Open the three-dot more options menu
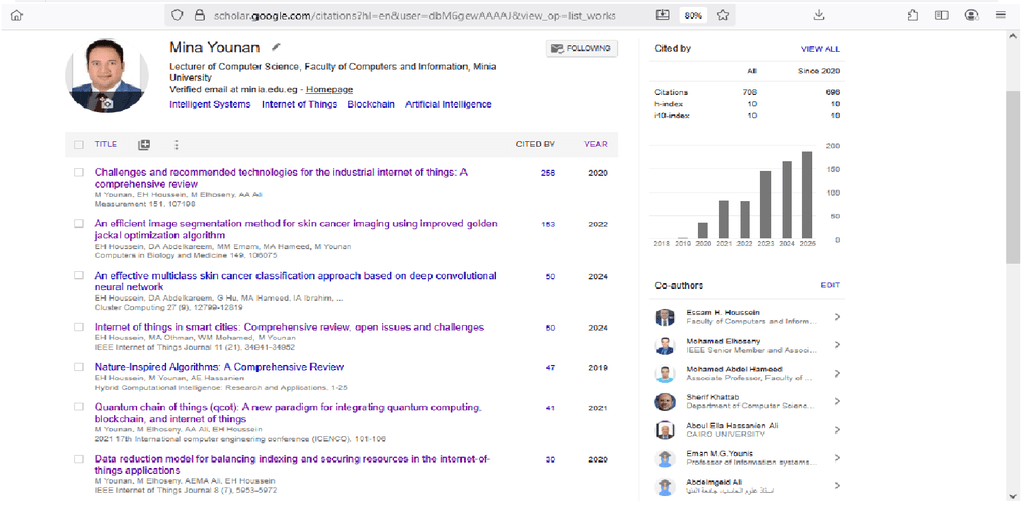This screenshot has height=523, width=1024. coord(176,145)
